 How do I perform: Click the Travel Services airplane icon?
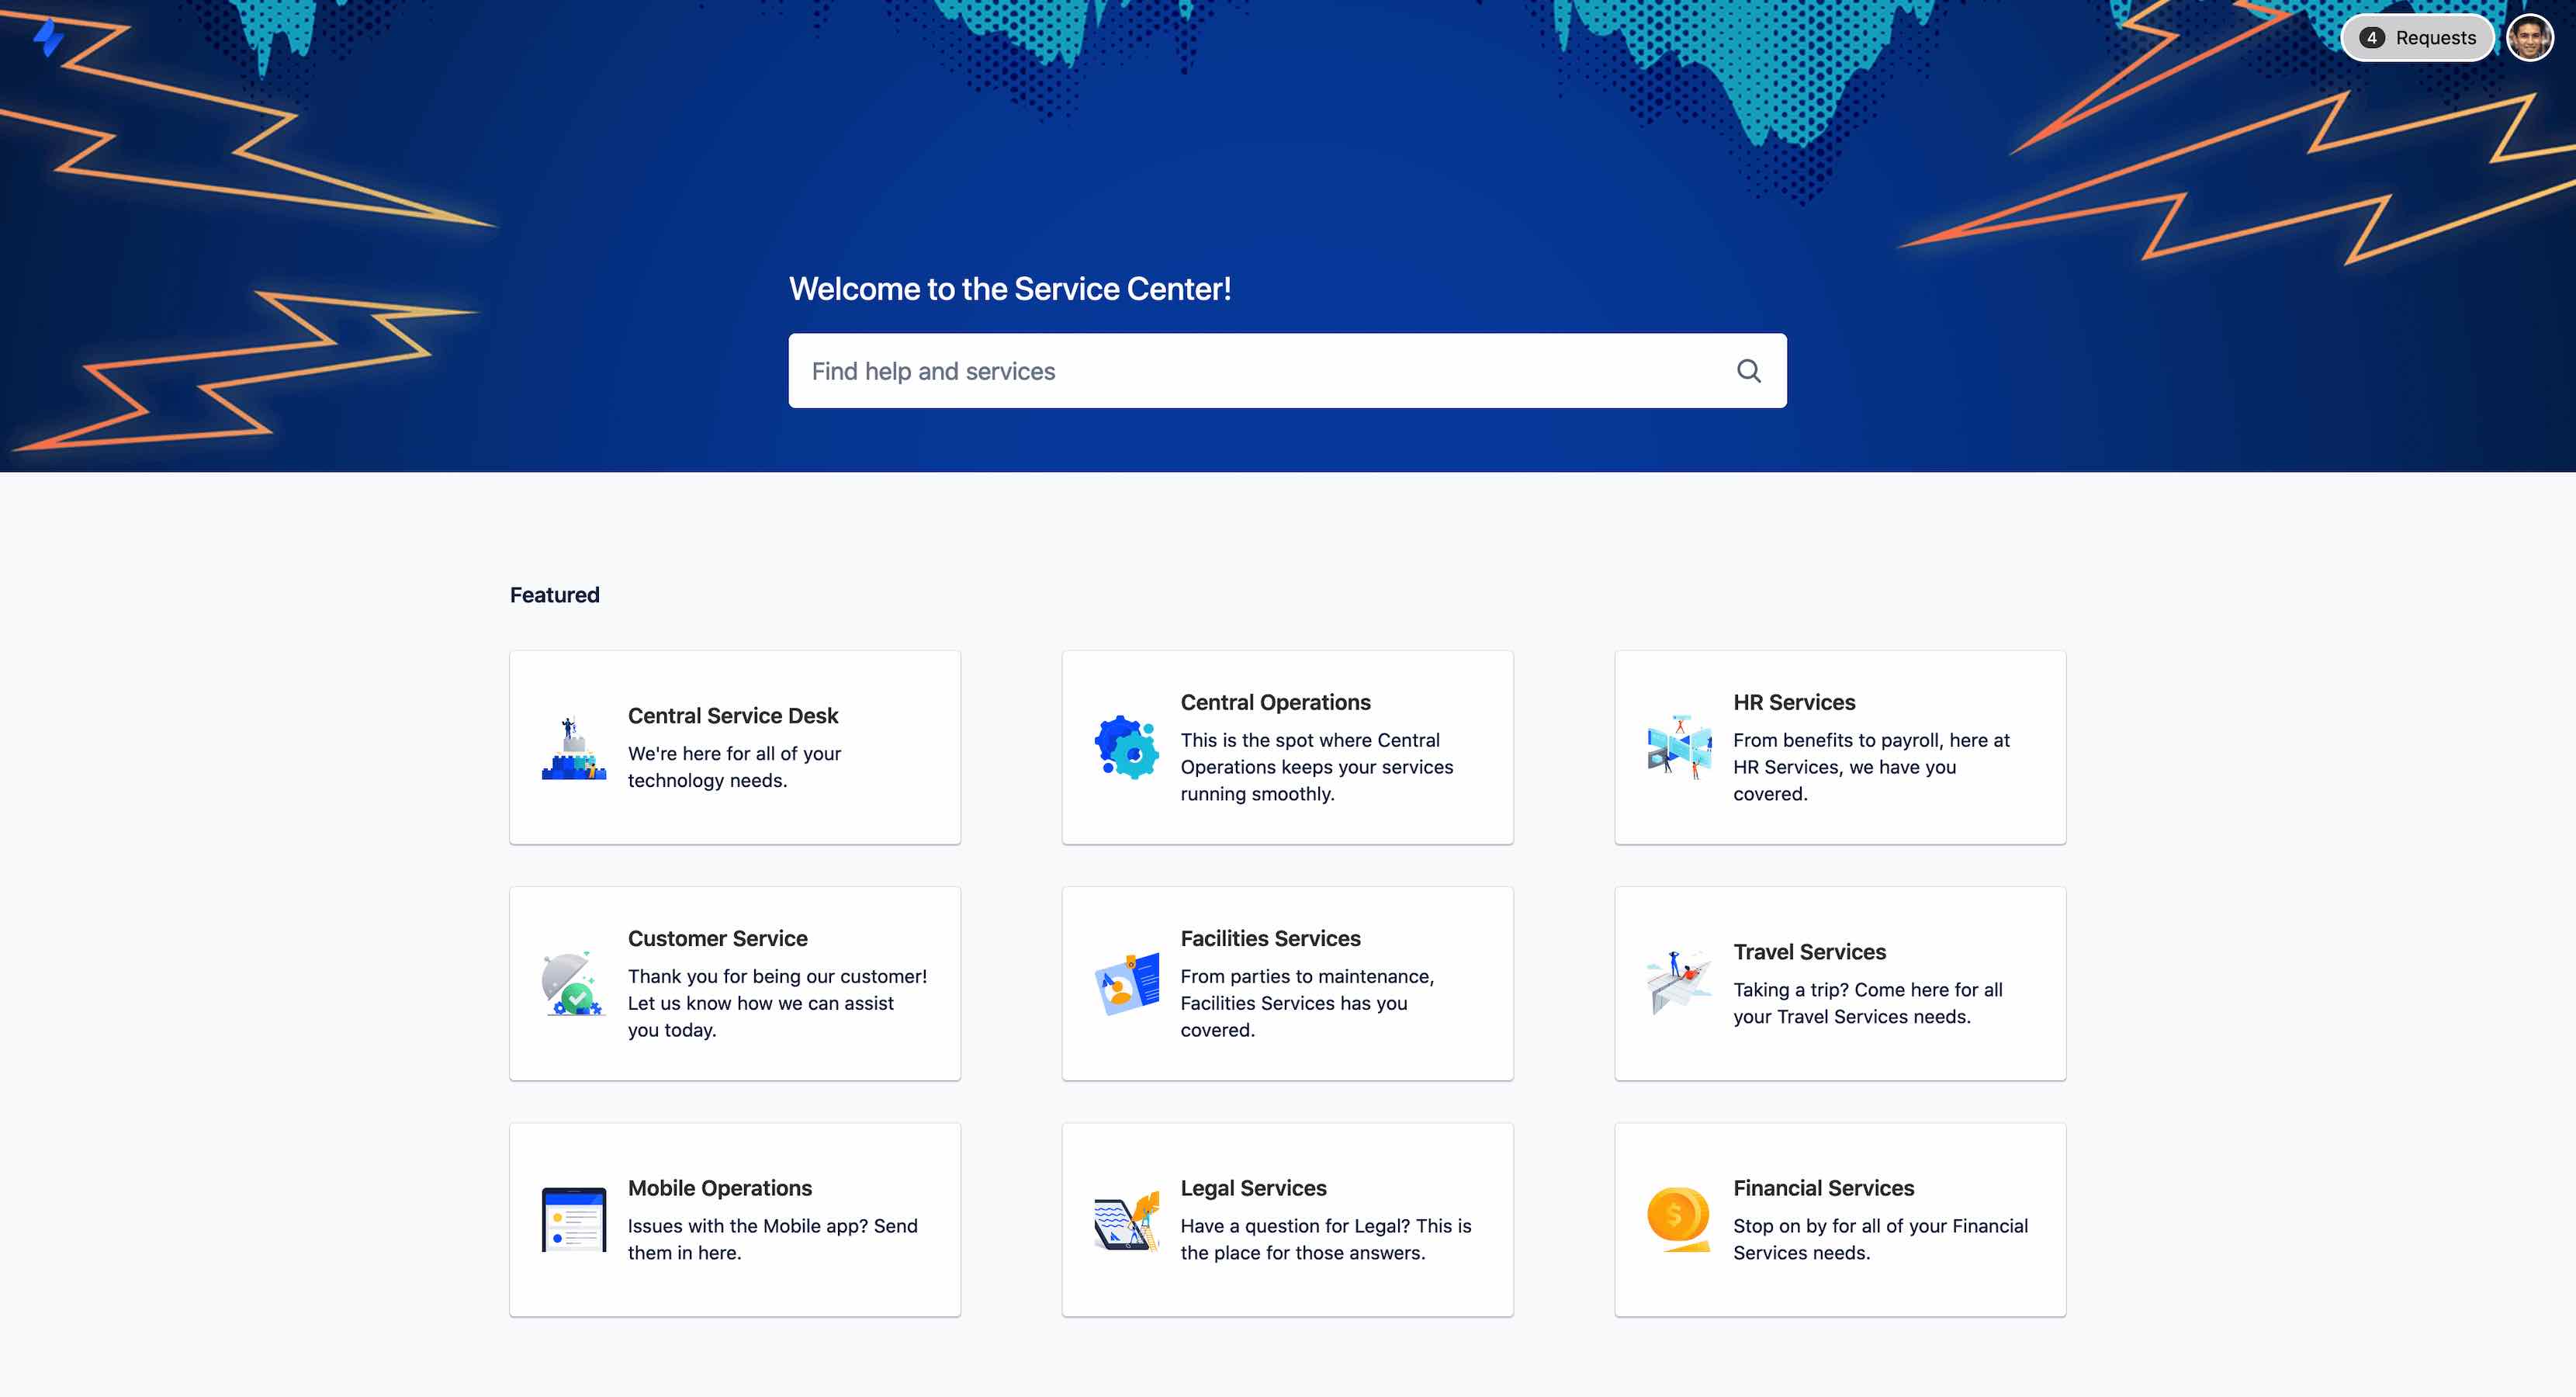pyautogui.click(x=1679, y=982)
